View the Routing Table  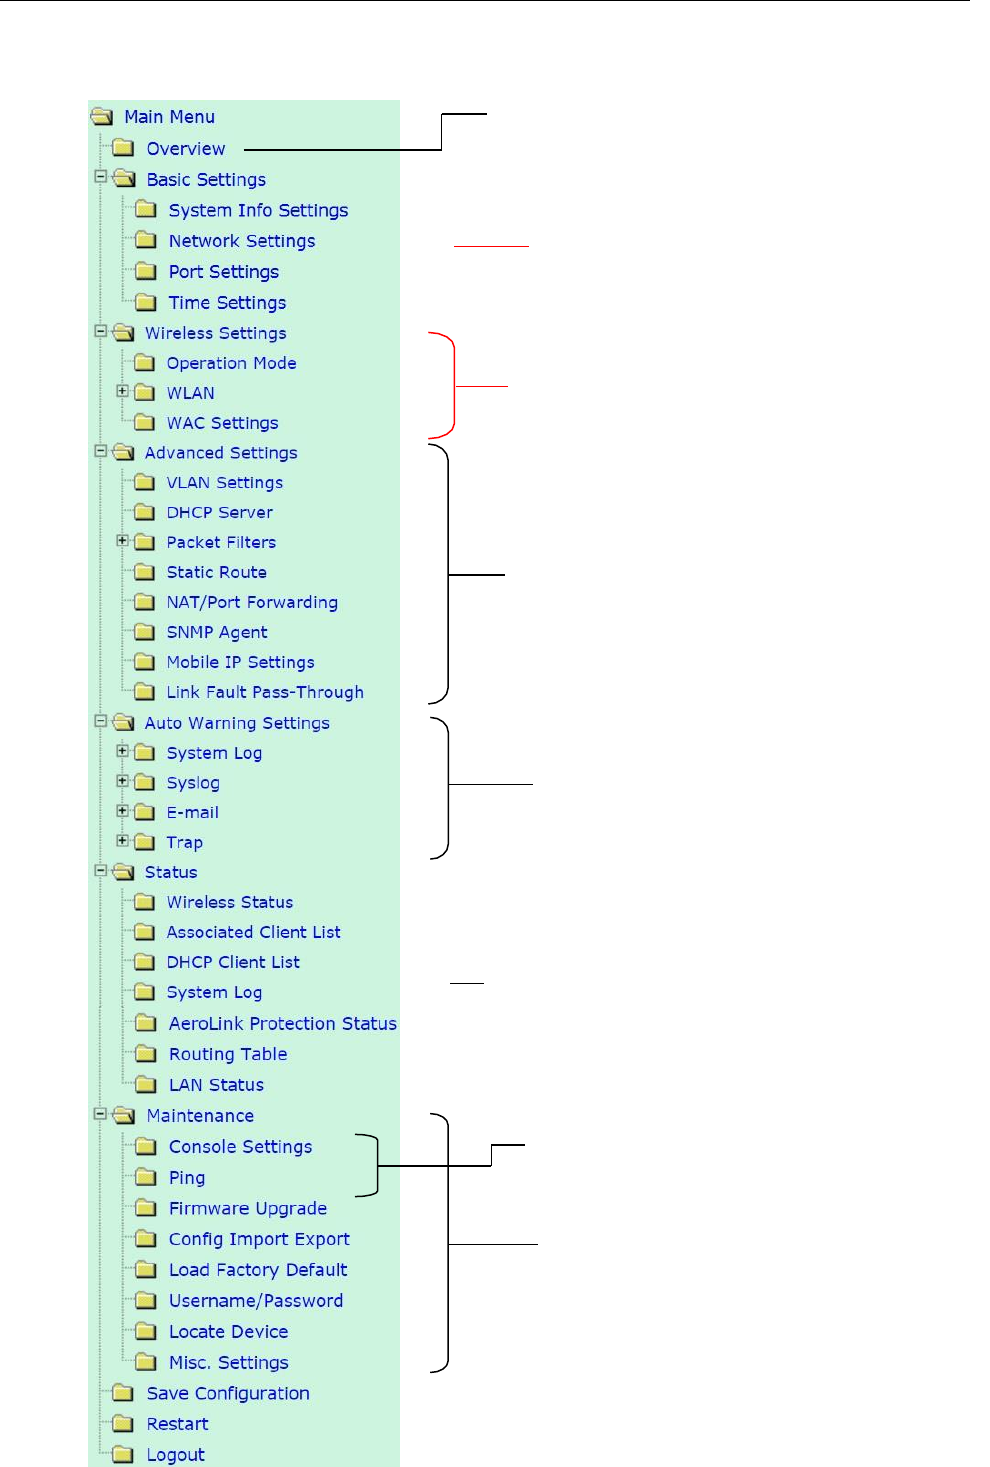(228, 1054)
